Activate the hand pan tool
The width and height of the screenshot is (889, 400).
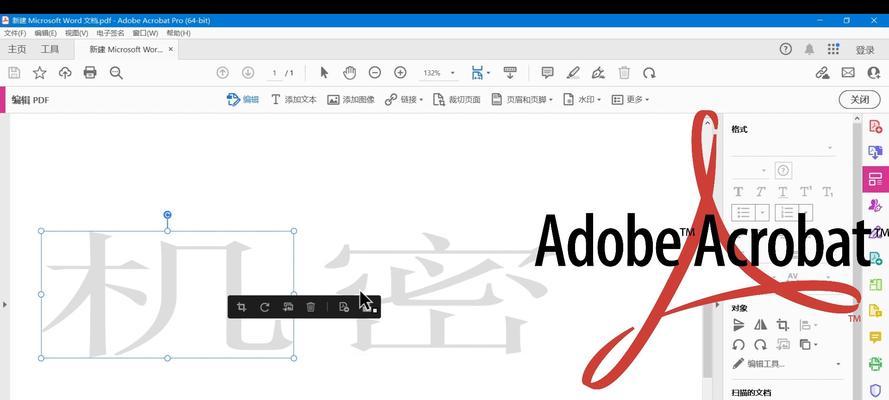pyautogui.click(x=350, y=73)
